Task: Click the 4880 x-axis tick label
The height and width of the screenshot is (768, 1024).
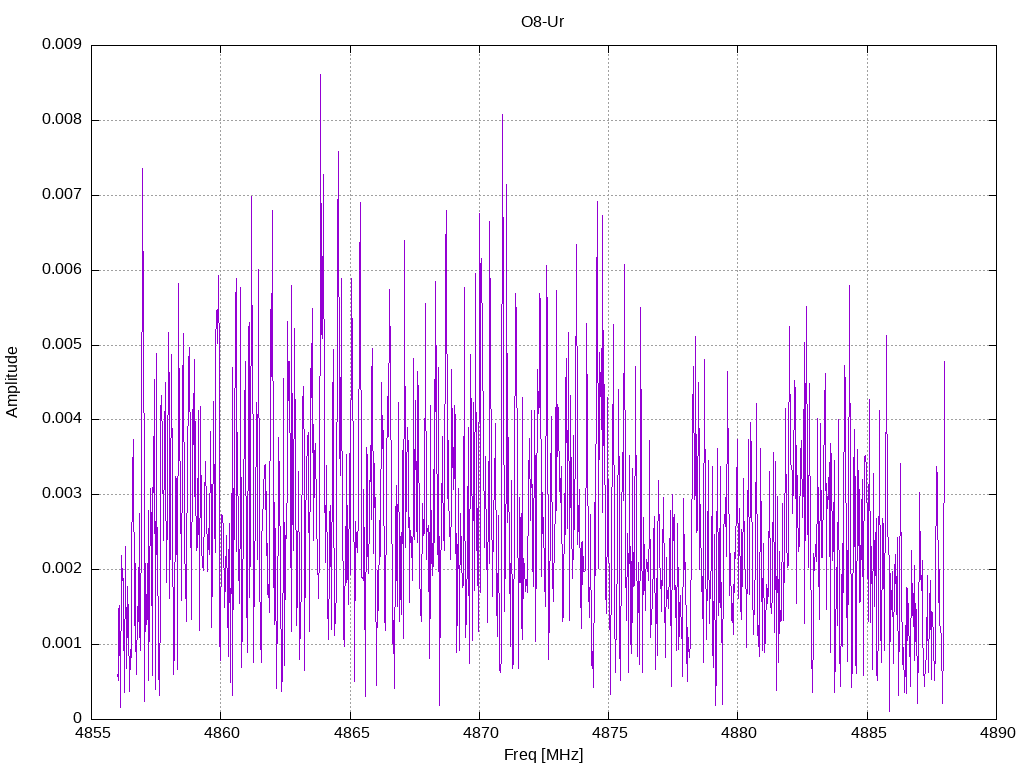Action: coord(739,733)
